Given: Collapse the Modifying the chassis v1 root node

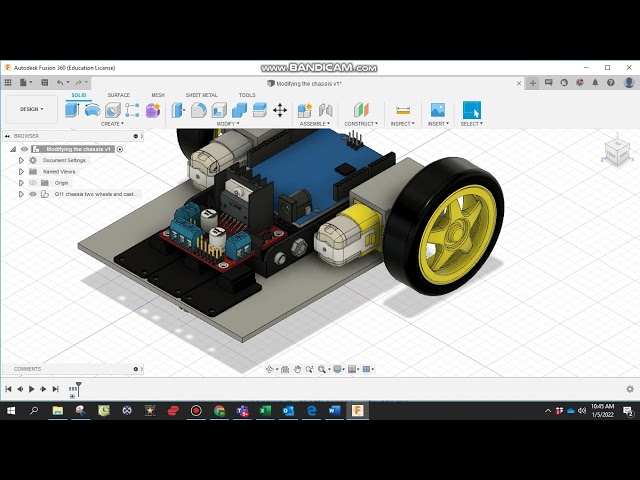Looking at the screenshot, I should click(13, 149).
